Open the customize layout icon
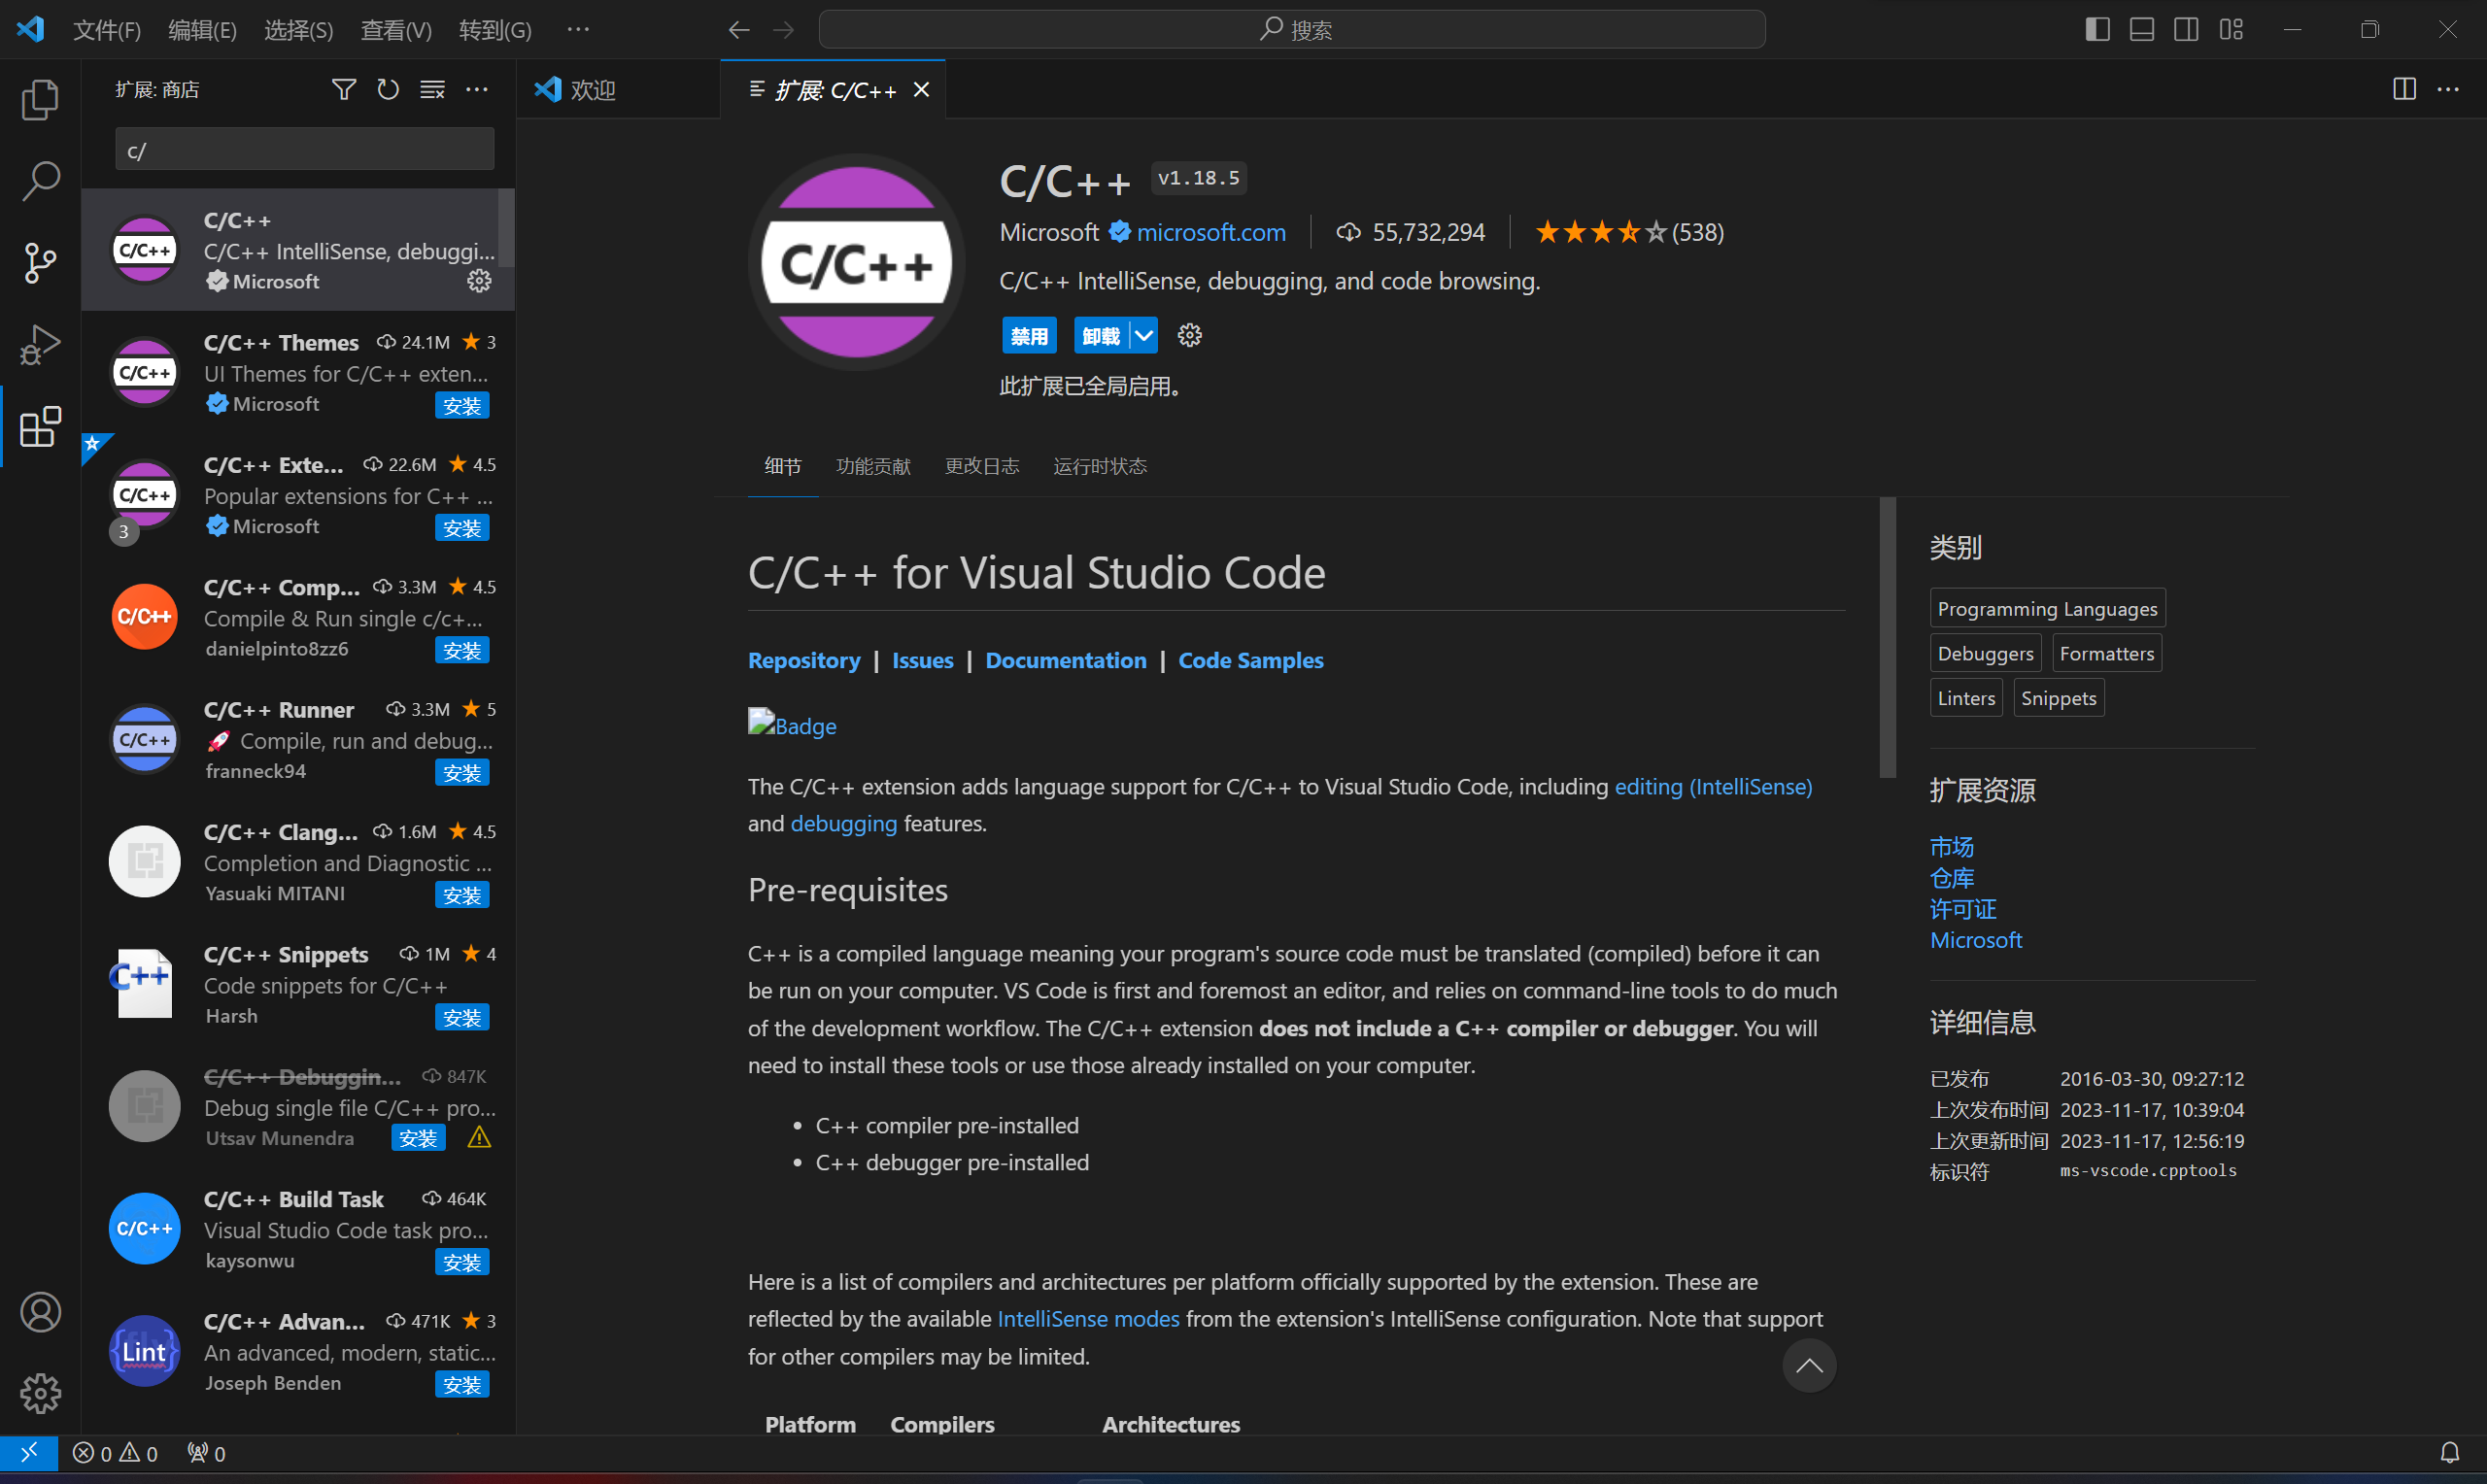 [2231, 30]
